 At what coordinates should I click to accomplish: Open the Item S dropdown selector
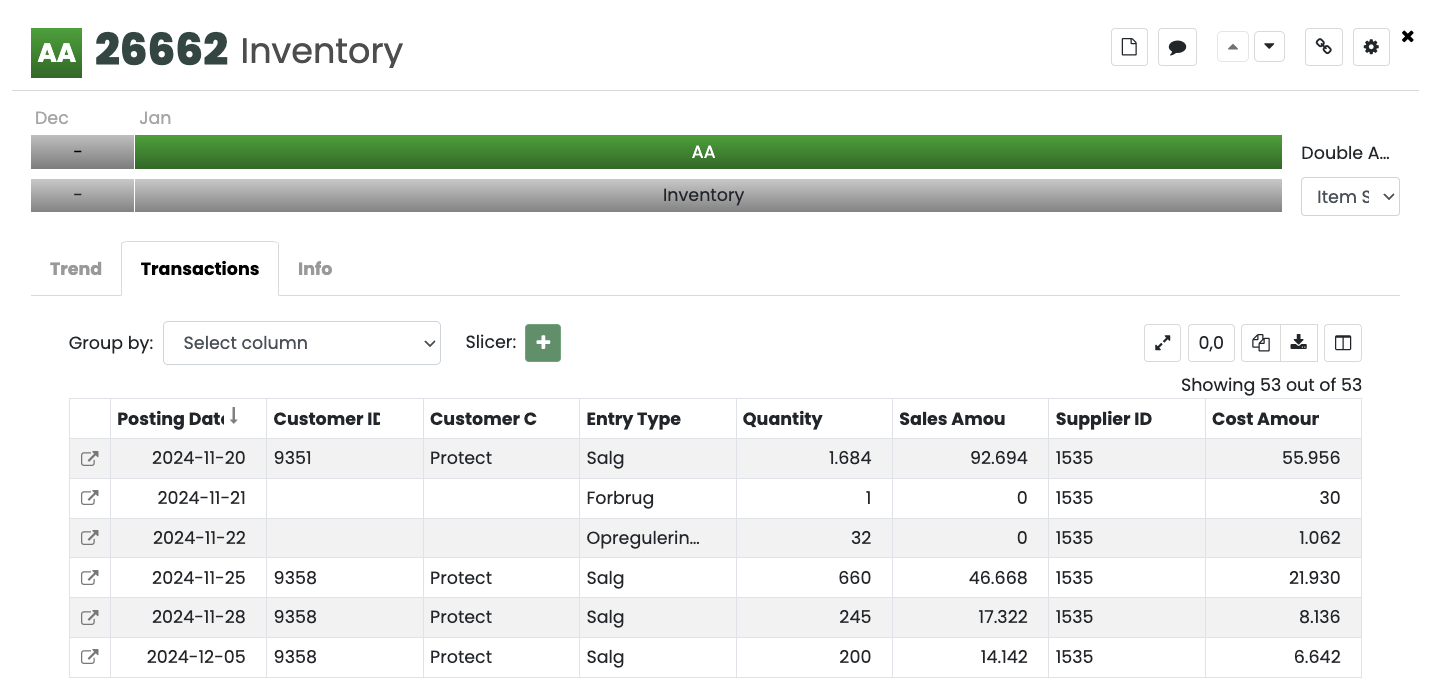click(x=1349, y=197)
